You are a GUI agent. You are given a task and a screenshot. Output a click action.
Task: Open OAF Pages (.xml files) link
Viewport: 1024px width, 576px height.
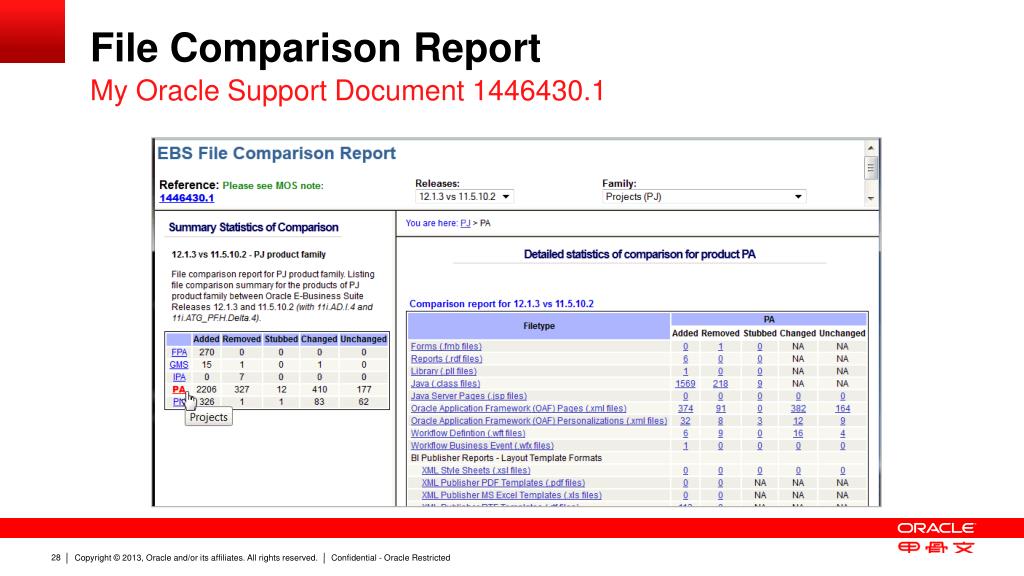(519, 408)
